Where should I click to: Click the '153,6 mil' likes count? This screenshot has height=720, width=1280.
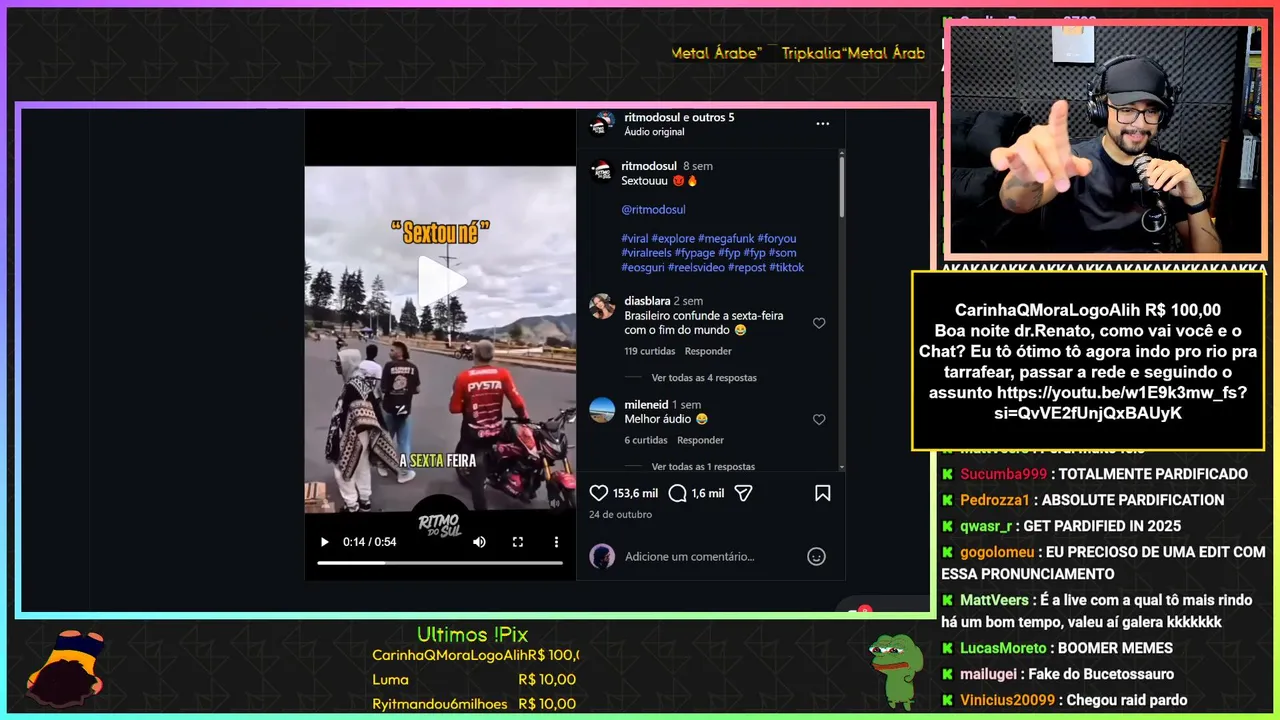(636, 494)
